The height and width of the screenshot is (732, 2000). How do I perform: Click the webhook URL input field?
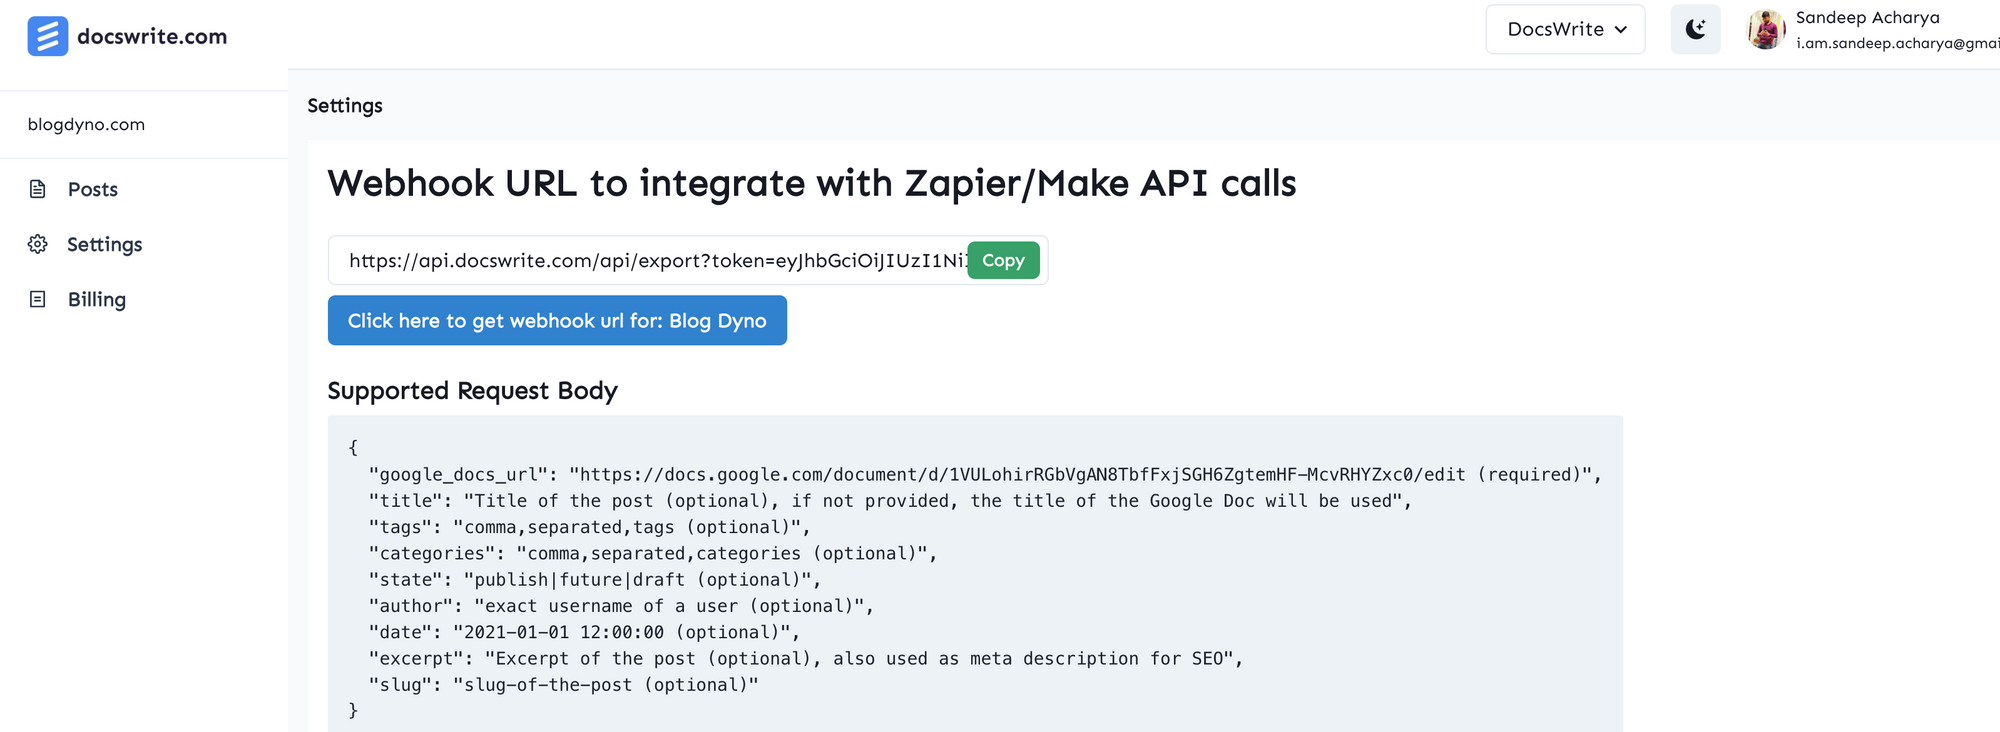[650, 261]
